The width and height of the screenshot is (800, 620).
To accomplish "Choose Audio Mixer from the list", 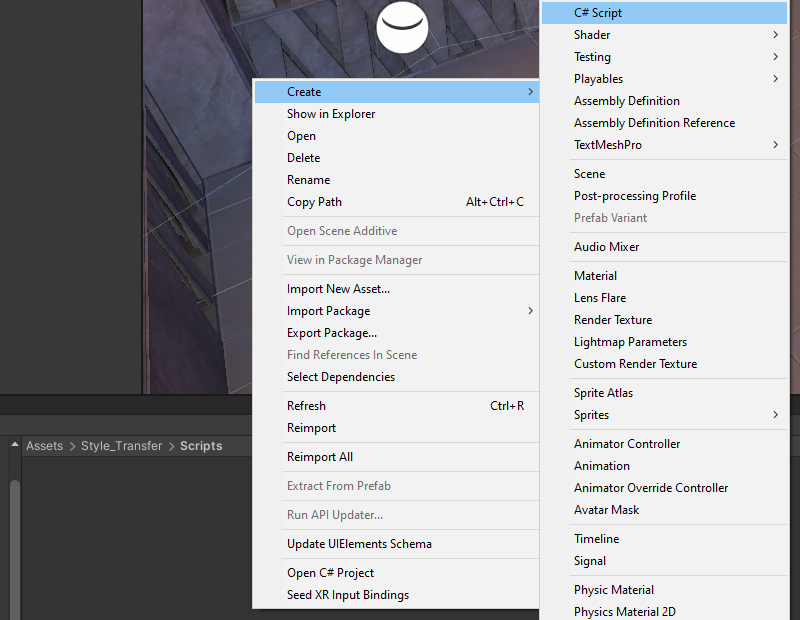I will pyautogui.click(x=606, y=247).
